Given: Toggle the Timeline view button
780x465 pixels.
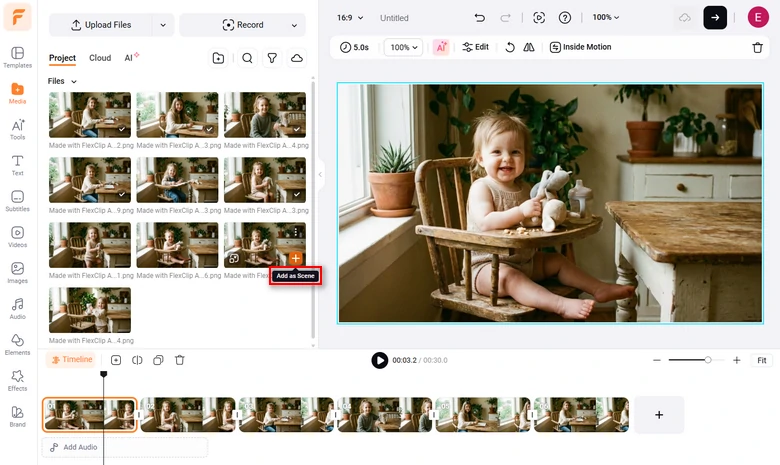Looking at the screenshot, I should click(71, 360).
